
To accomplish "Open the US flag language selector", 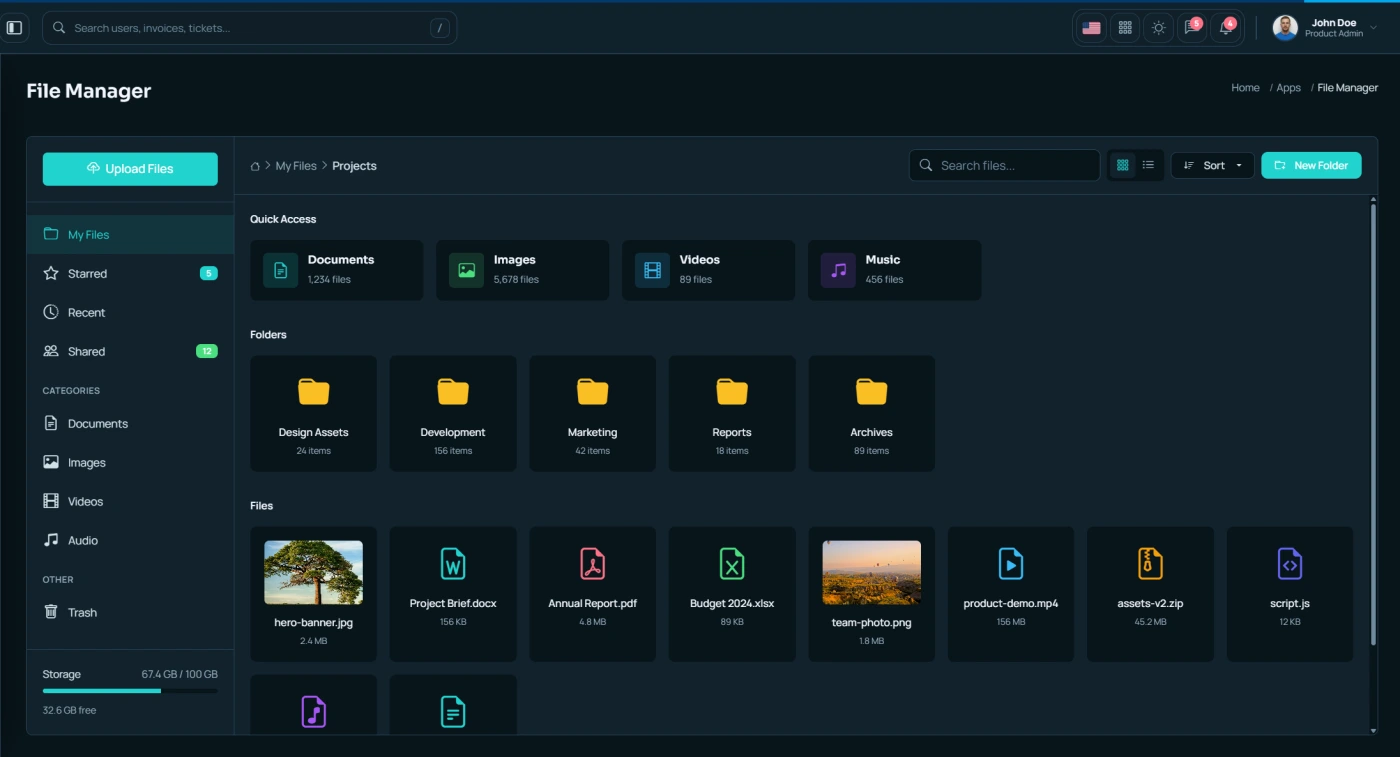I will pyautogui.click(x=1091, y=28).
